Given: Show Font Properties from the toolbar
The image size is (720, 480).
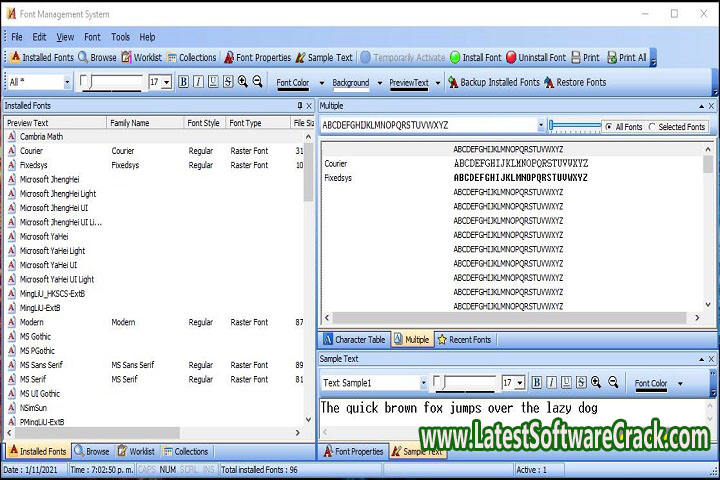Looking at the screenshot, I should coord(258,57).
